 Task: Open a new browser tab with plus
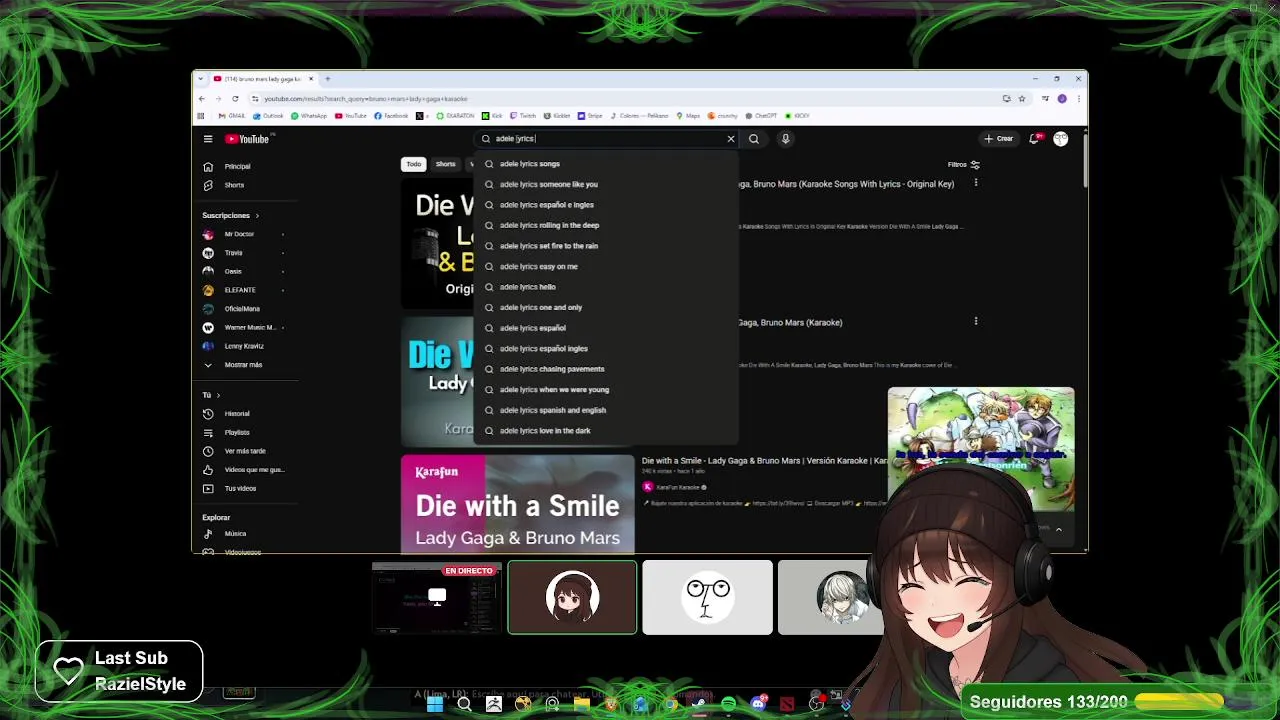pyautogui.click(x=328, y=79)
